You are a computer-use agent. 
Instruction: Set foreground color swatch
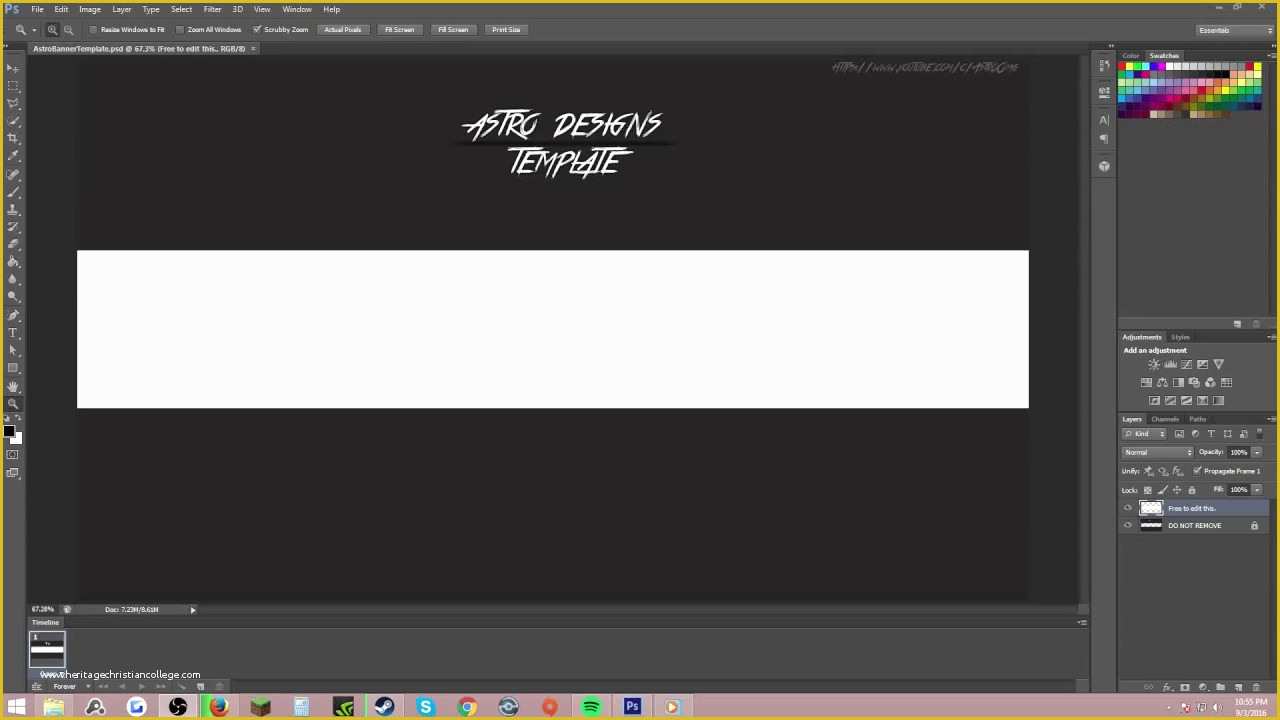coord(9,431)
